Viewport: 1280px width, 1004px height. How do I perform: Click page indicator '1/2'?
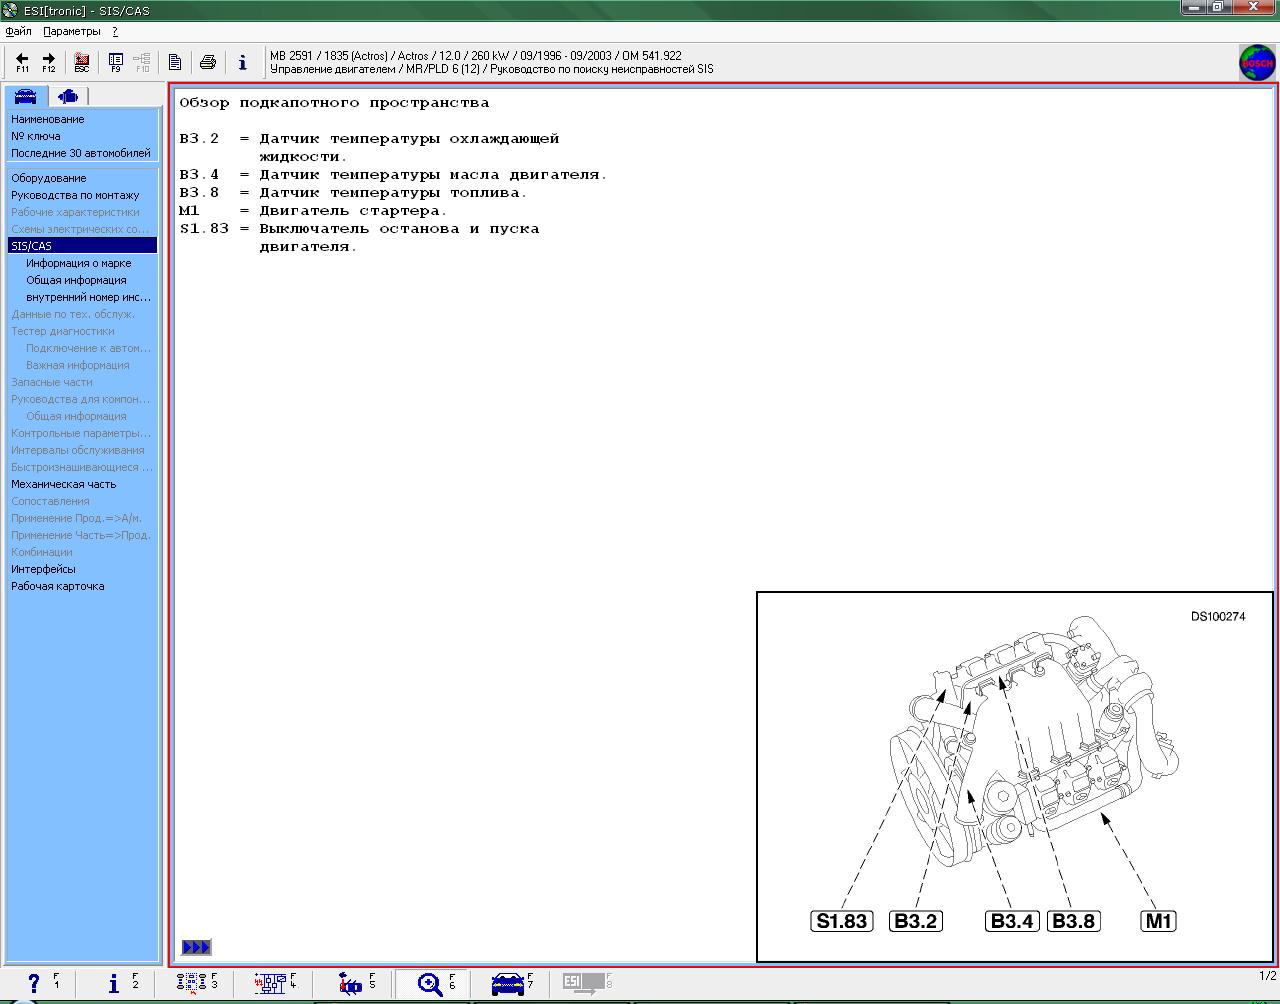click(x=1267, y=976)
